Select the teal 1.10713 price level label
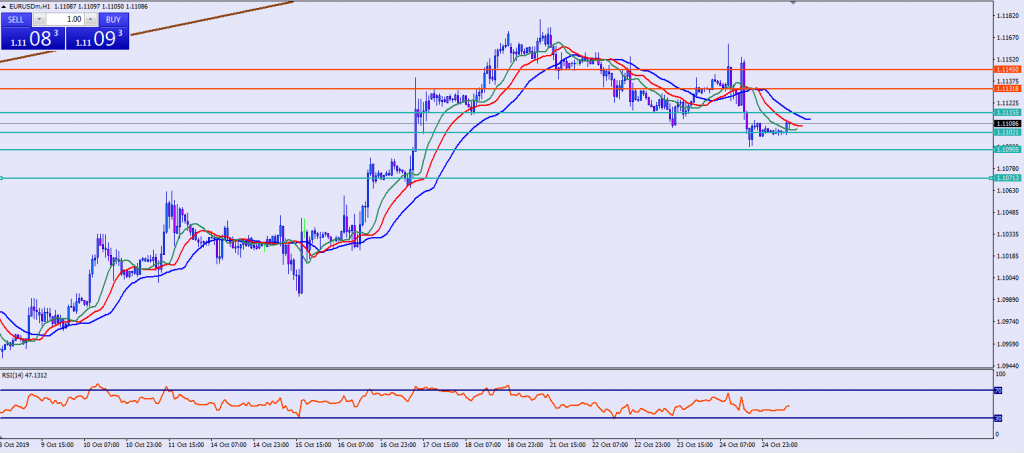 1007,178
